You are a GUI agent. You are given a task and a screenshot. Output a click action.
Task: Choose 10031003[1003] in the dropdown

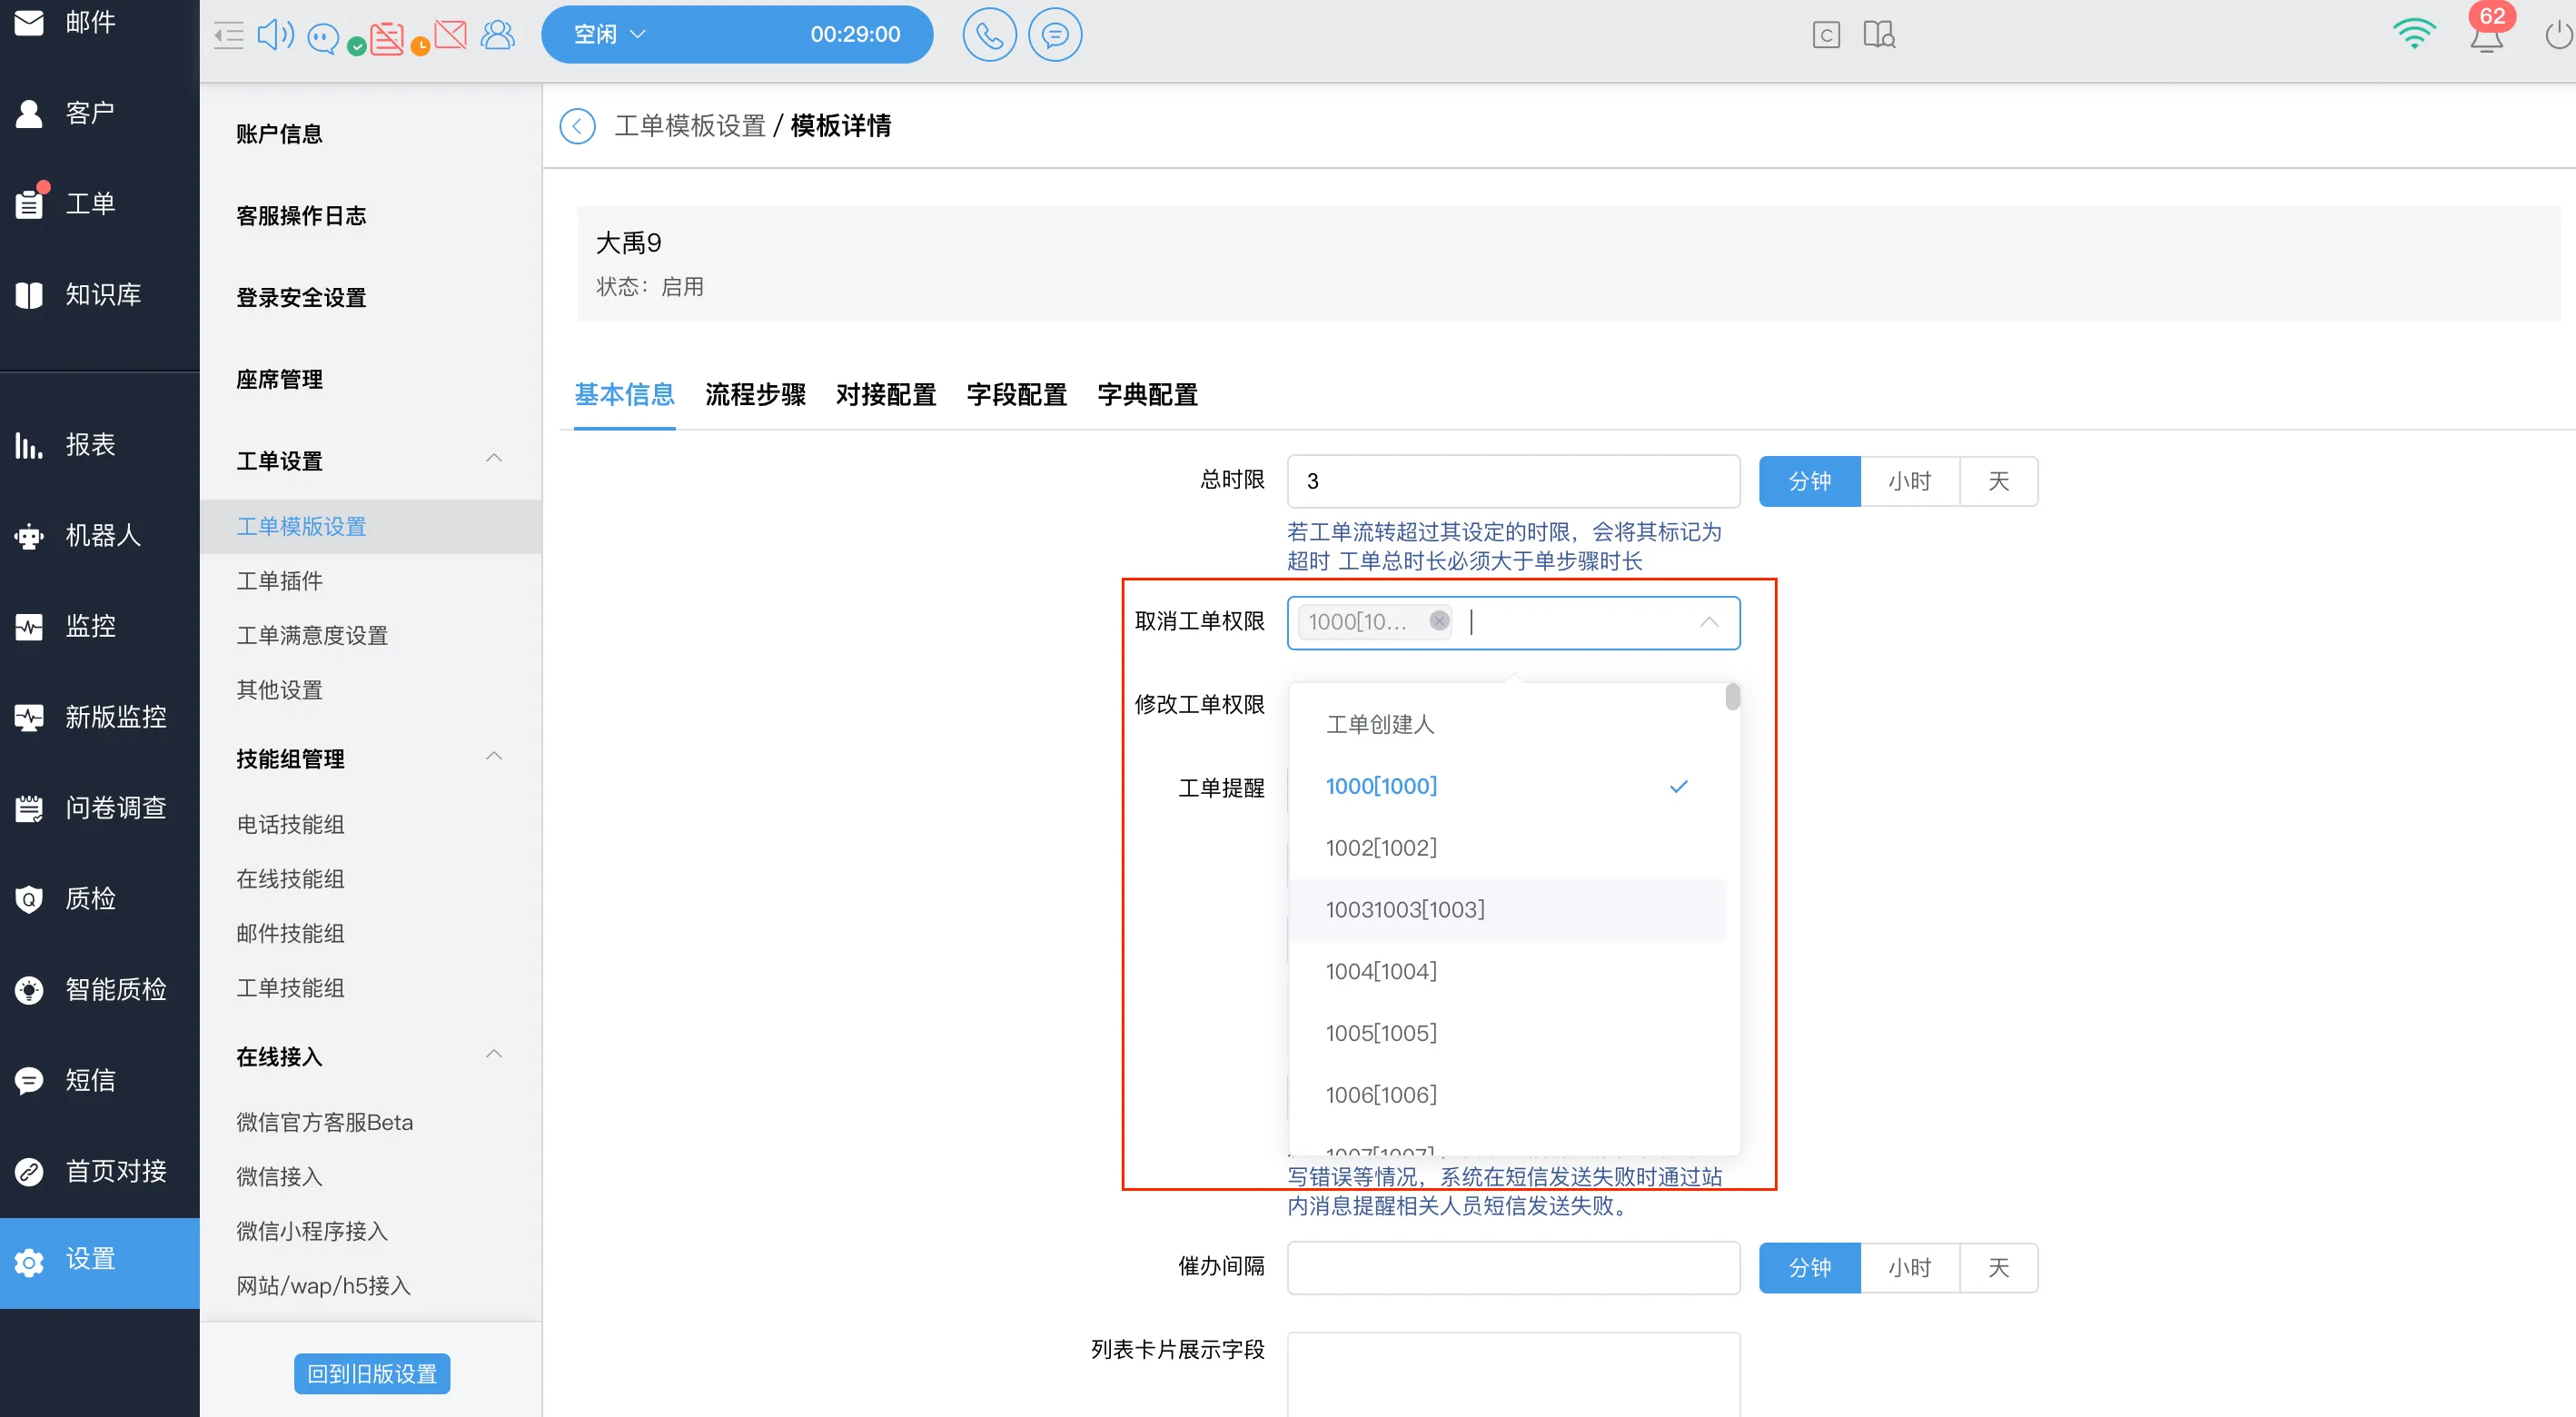click(1507, 910)
